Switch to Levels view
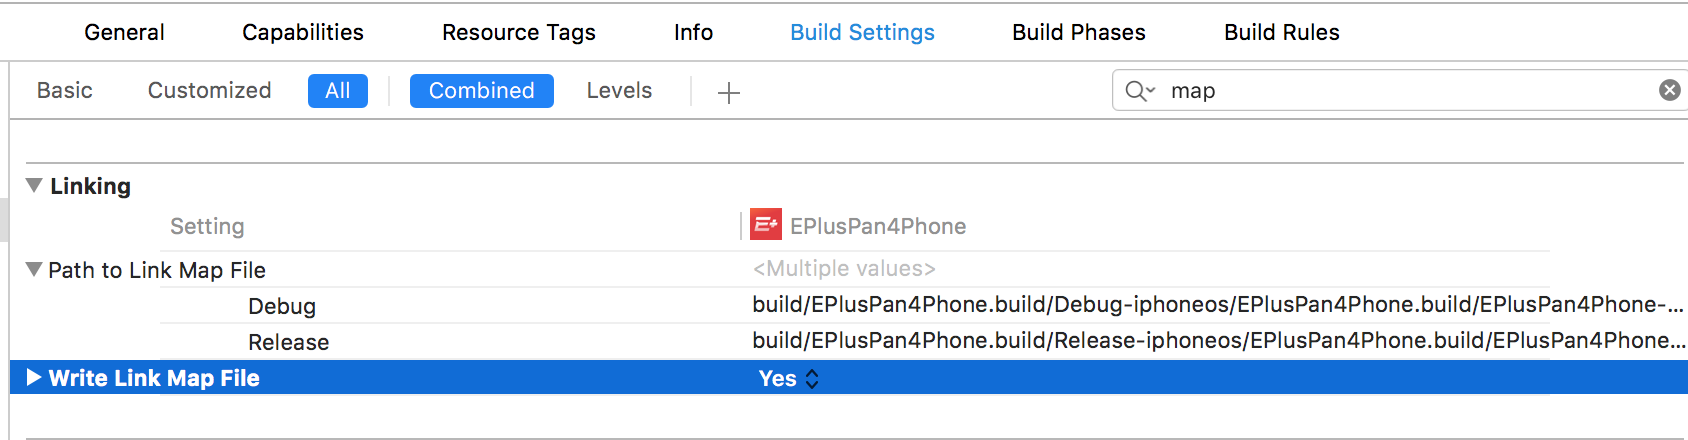The image size is (1688, 440). (619, 91)
